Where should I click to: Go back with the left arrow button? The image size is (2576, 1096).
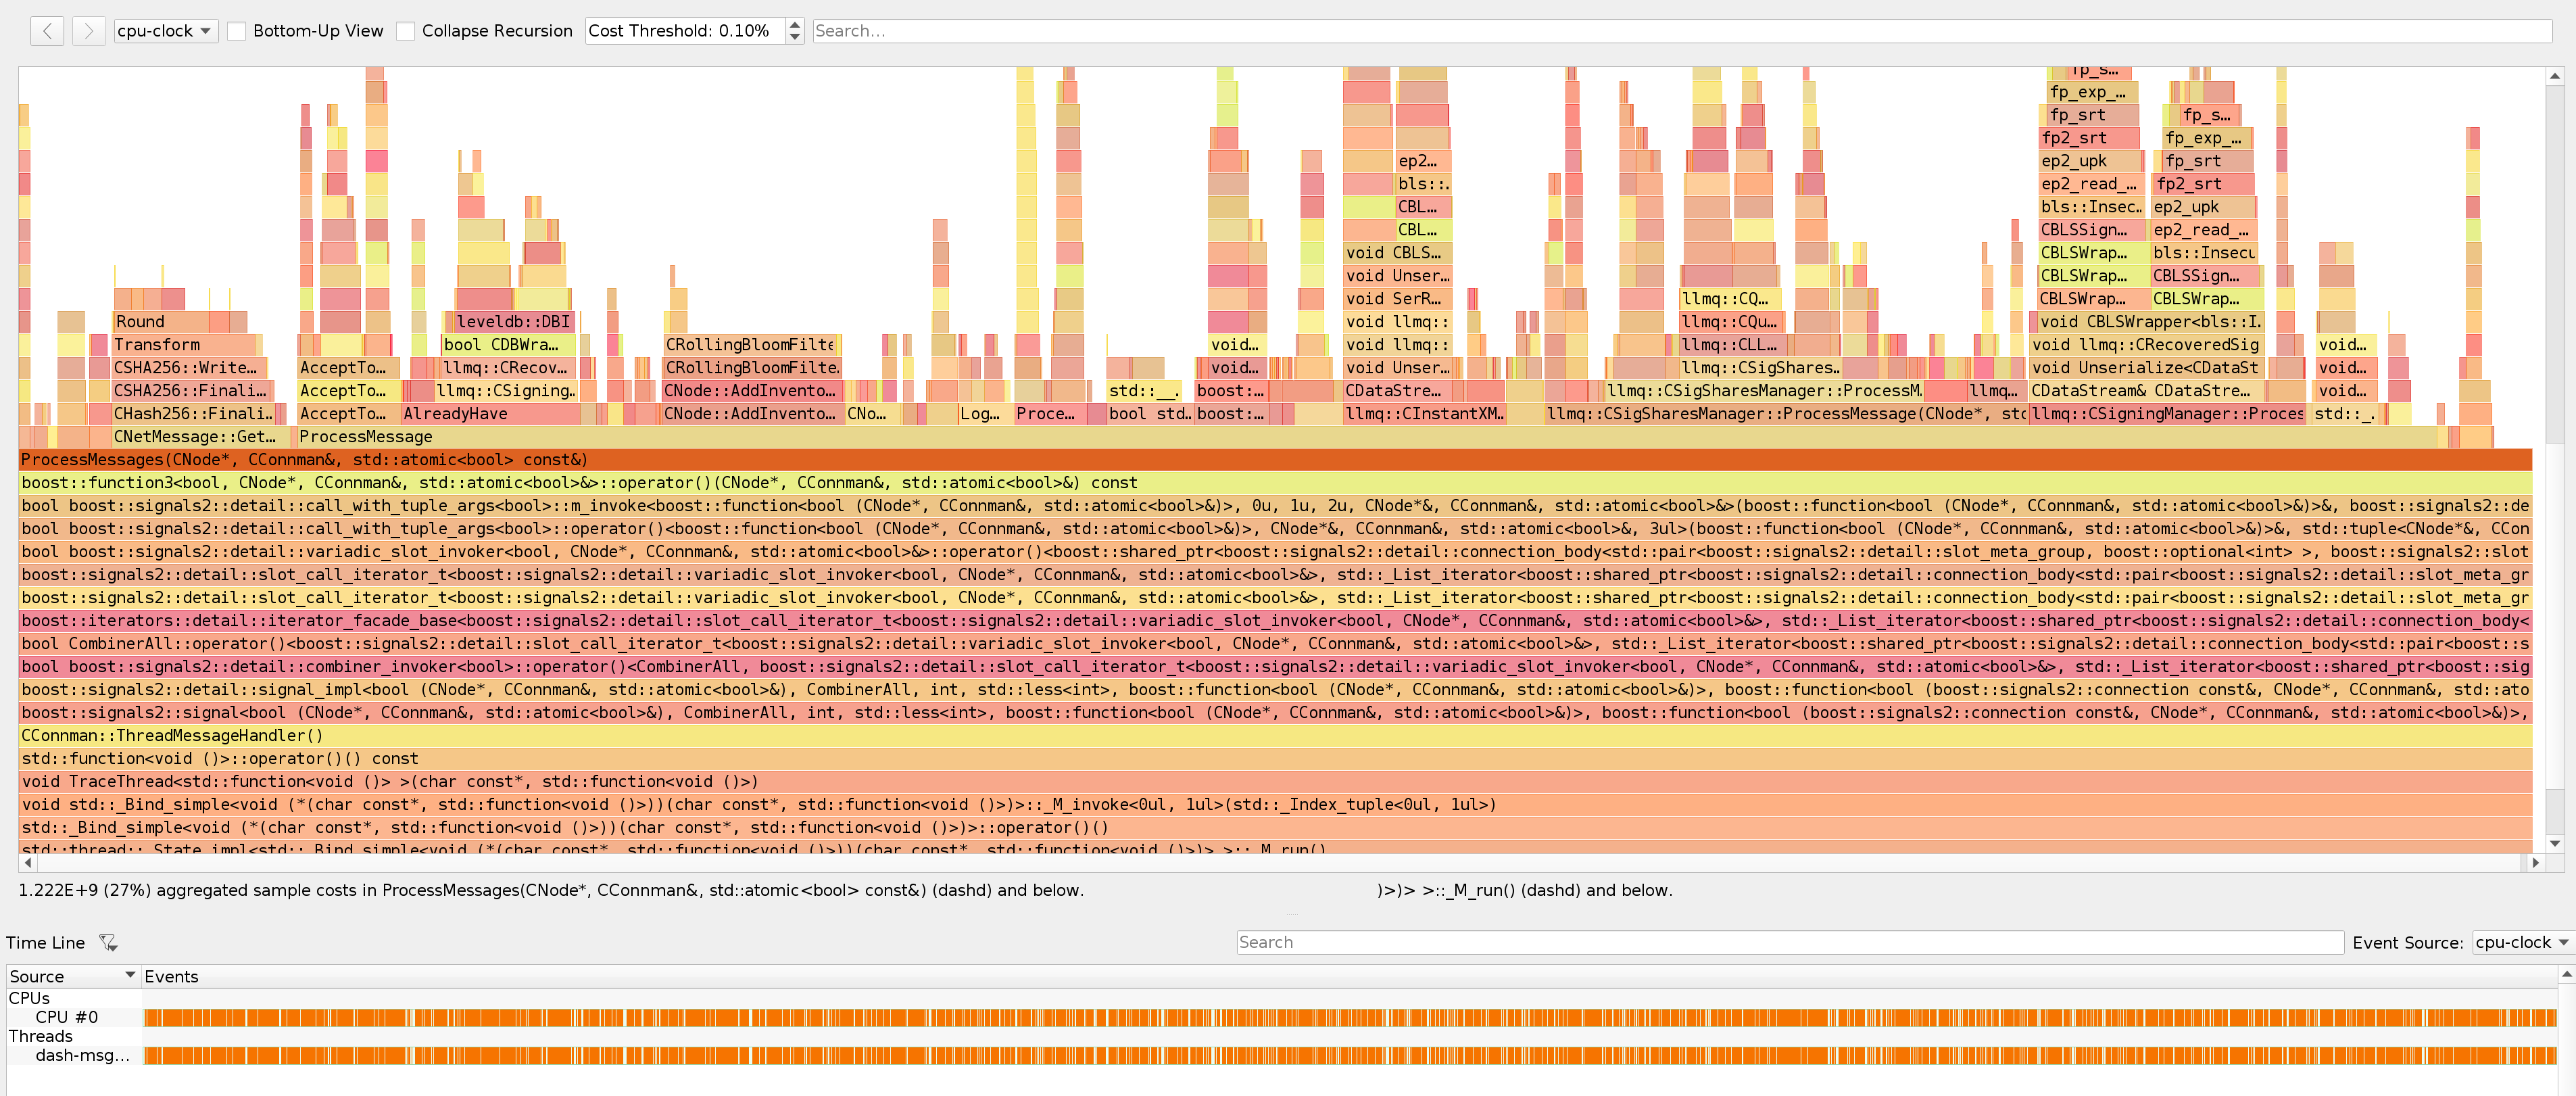(47, 31)
